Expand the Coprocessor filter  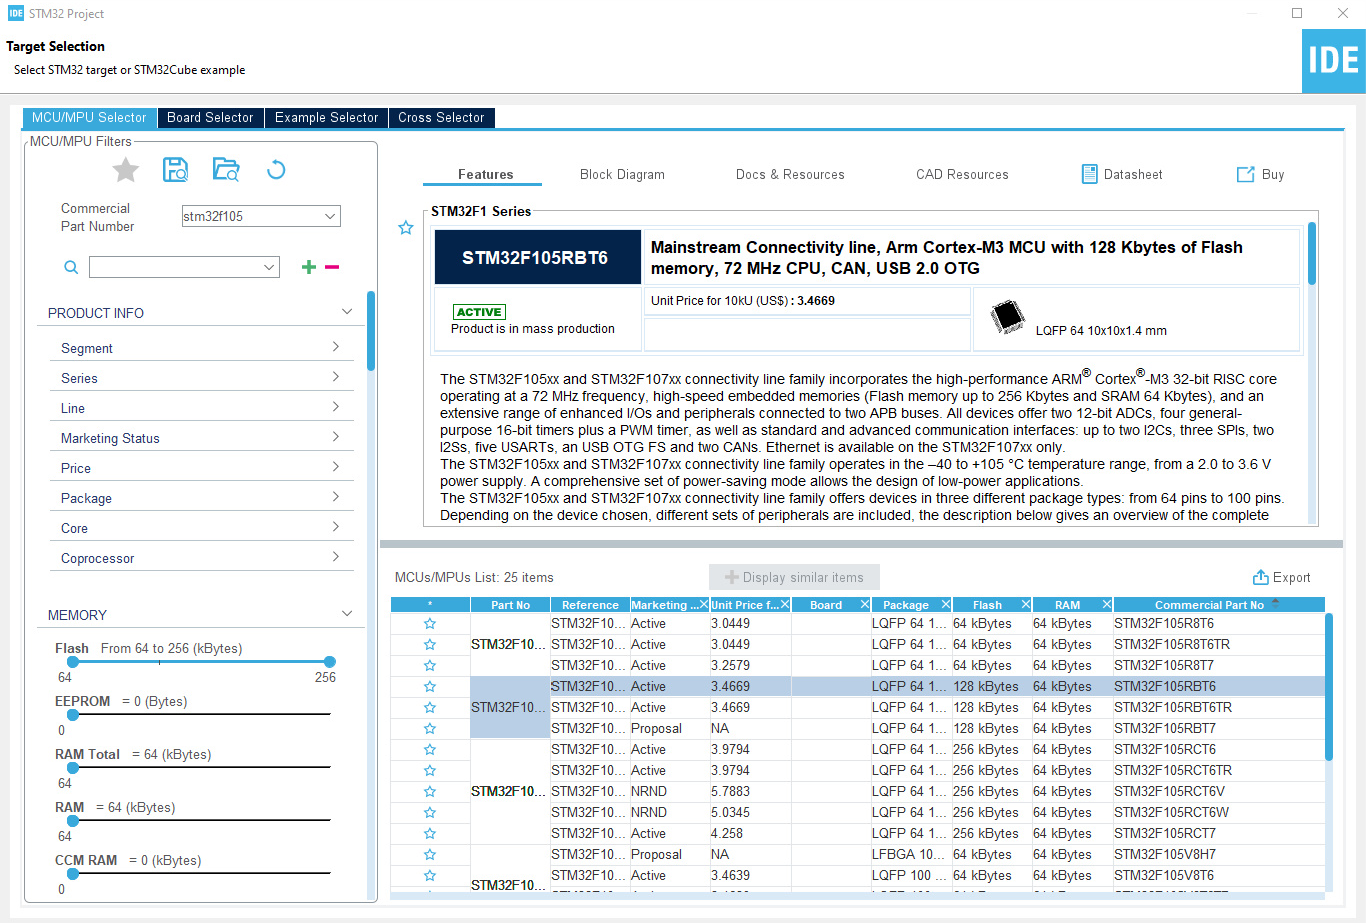[x=336, y=557]
